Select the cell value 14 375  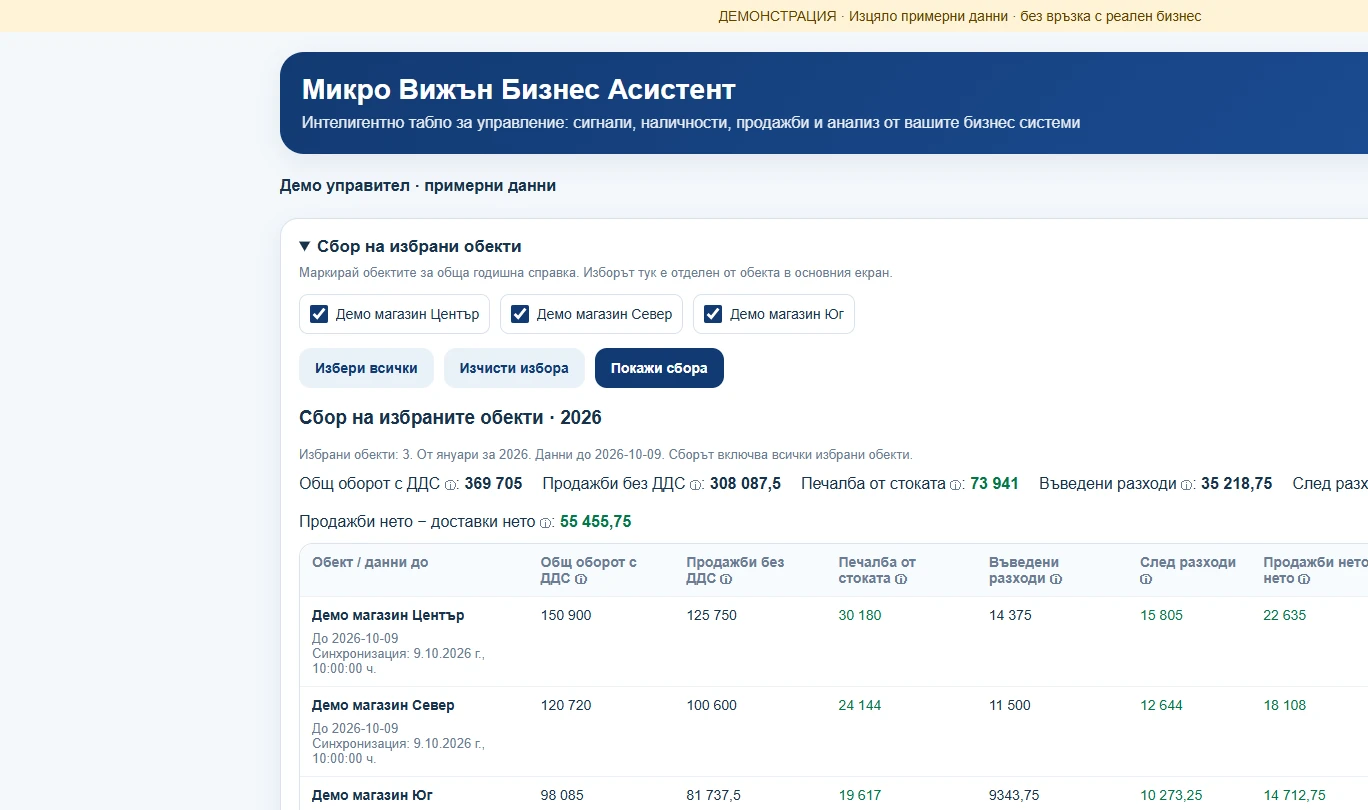pyautogui.click(x=1010, y=615)
